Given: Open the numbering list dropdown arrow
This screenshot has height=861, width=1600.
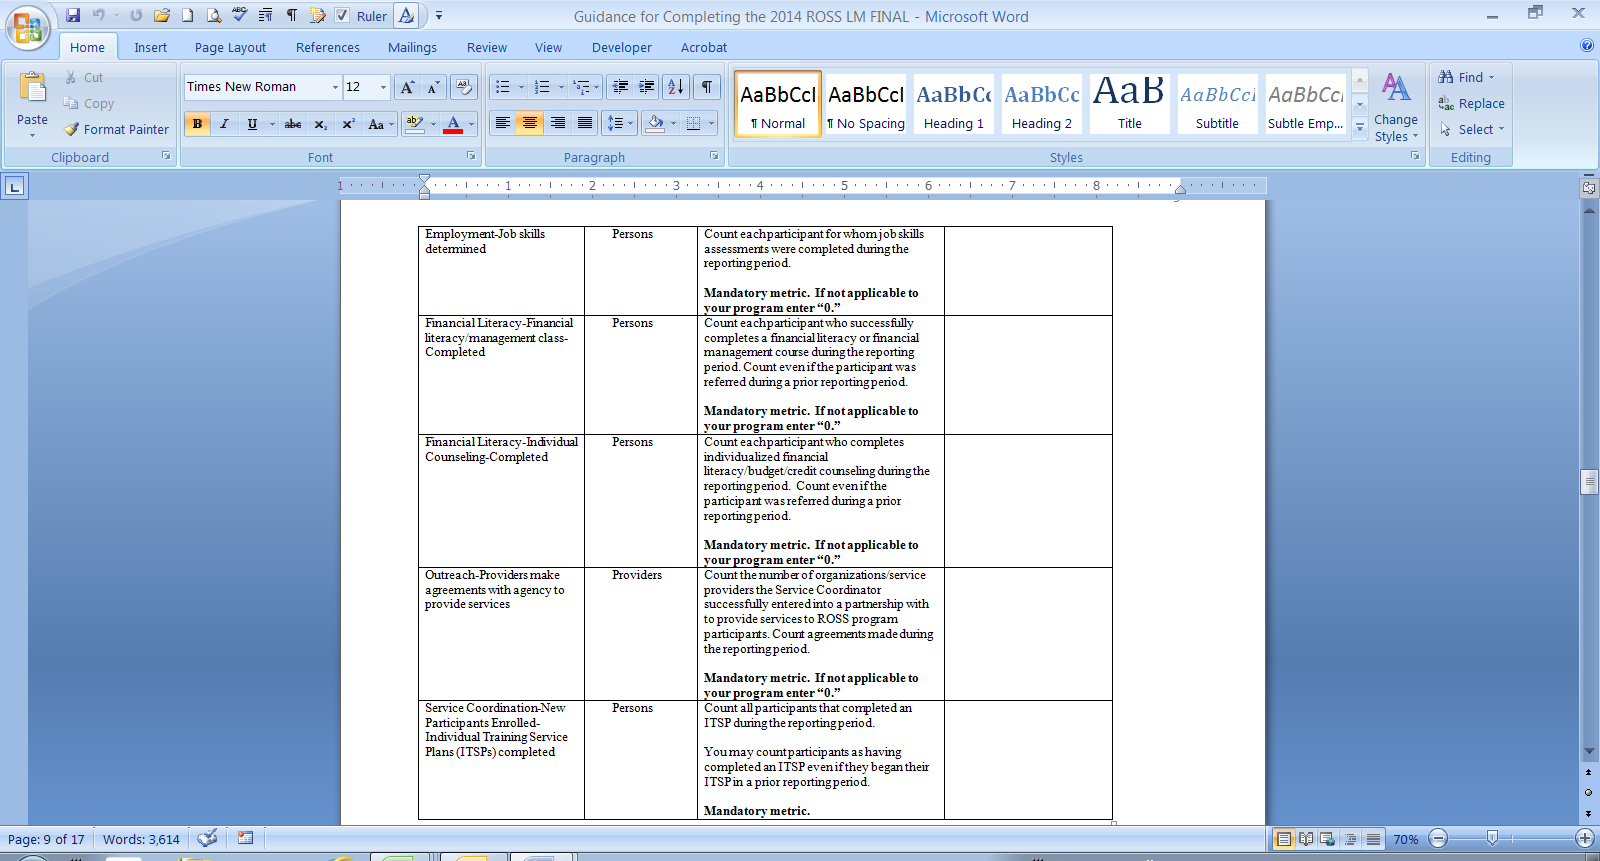Looking at the screenshot, I should [x=561, y=87].
